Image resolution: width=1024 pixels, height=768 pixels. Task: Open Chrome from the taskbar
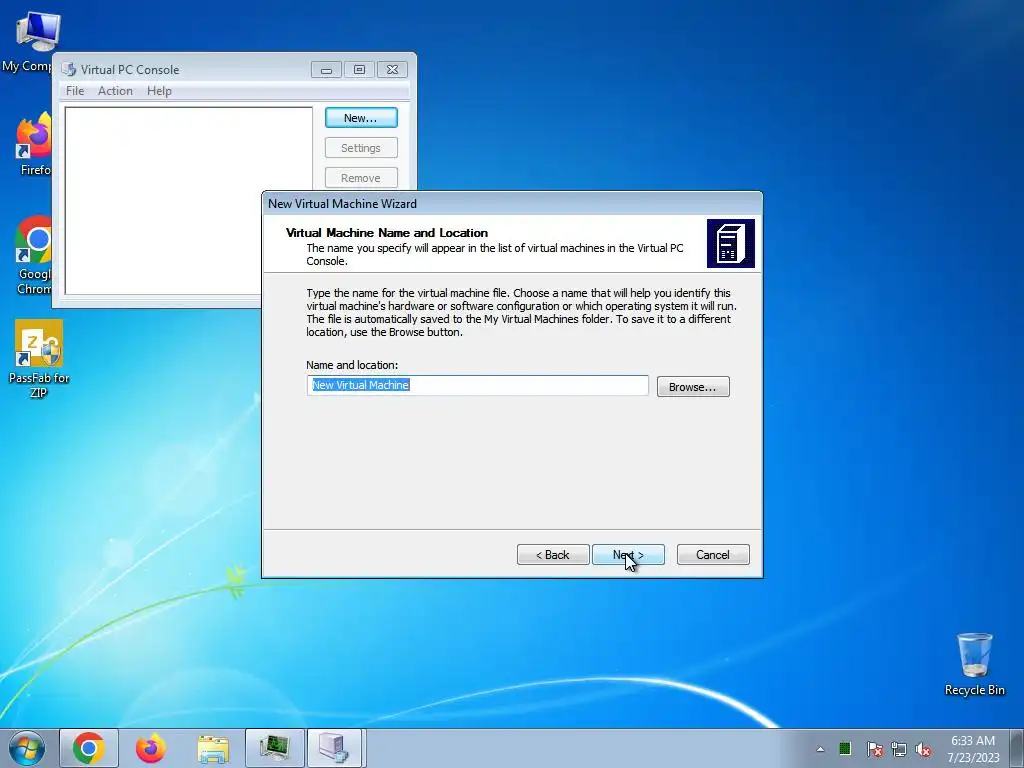point(89,748)
